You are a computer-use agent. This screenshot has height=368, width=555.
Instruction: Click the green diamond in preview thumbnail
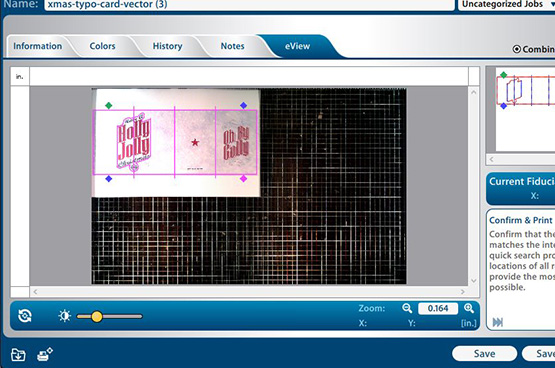tap(503, 75)
